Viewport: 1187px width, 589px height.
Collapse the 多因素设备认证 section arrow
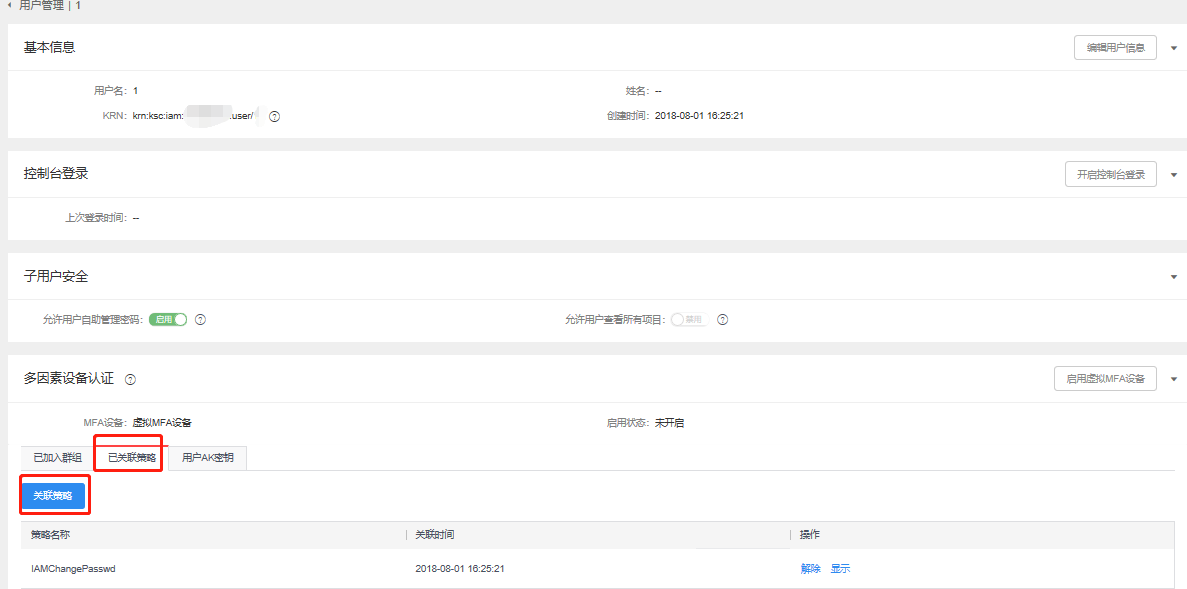click(x=1173, y=380)
